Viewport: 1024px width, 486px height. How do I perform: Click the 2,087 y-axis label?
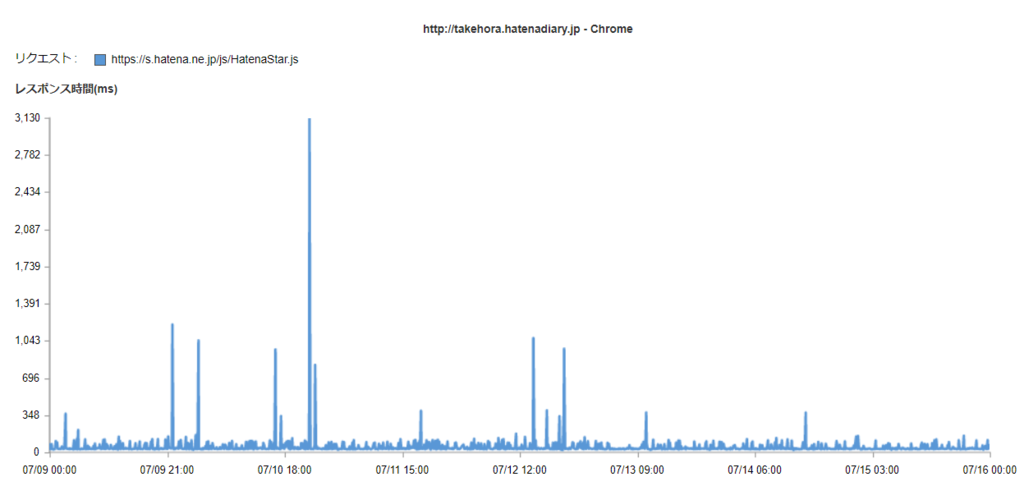28,230
